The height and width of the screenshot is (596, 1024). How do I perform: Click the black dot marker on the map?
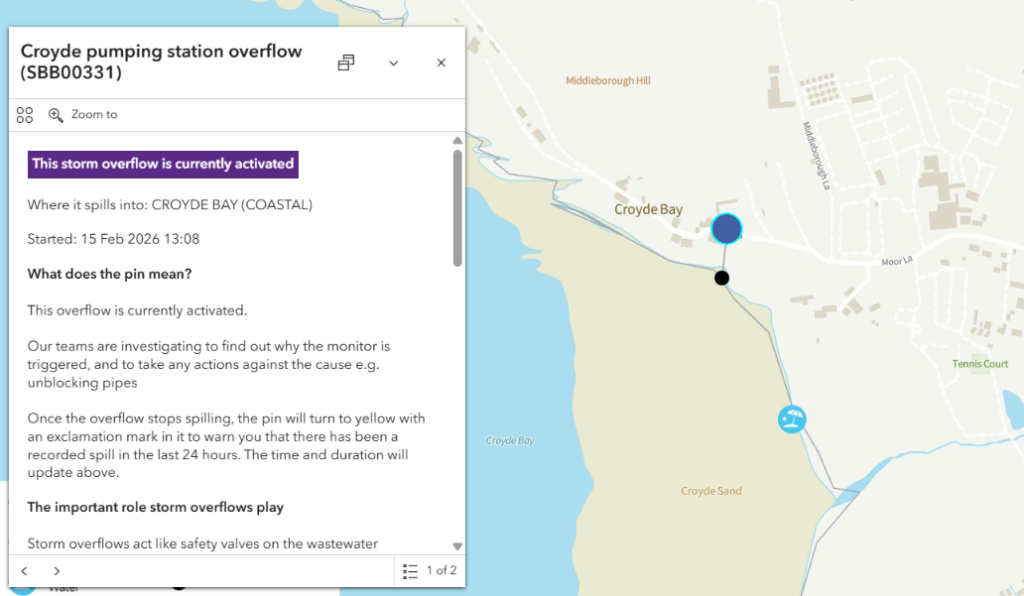(722, 278)
